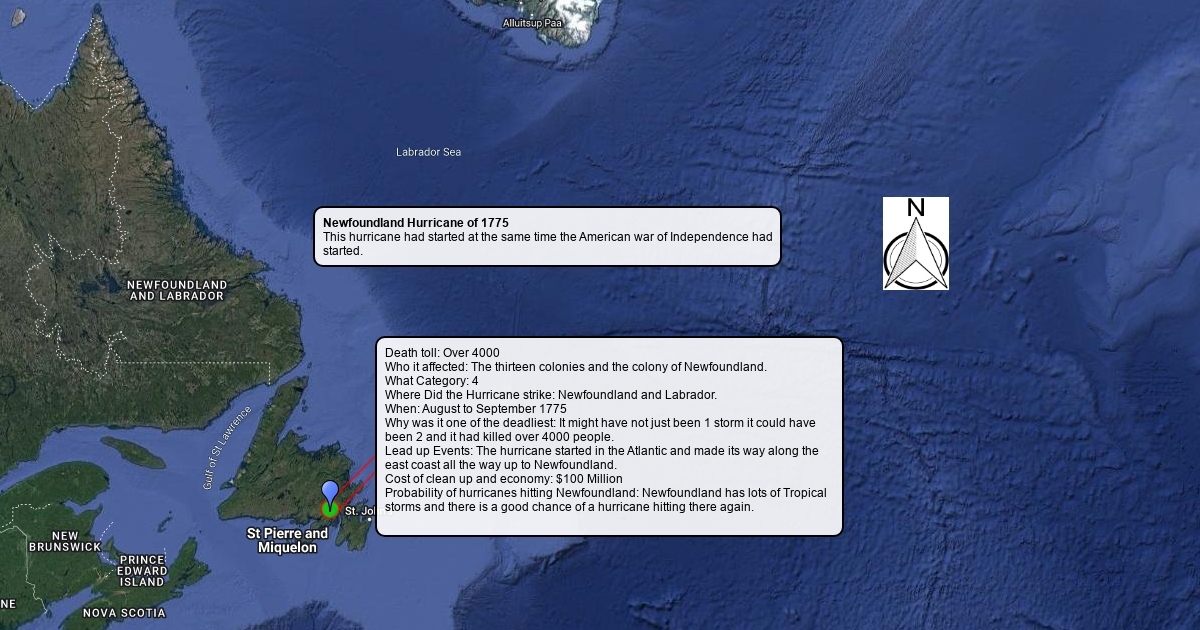Click the 'Probability of hurricanes hitting Newfoundland' text
The image size is (1200, 630).
tap(605, 493)
